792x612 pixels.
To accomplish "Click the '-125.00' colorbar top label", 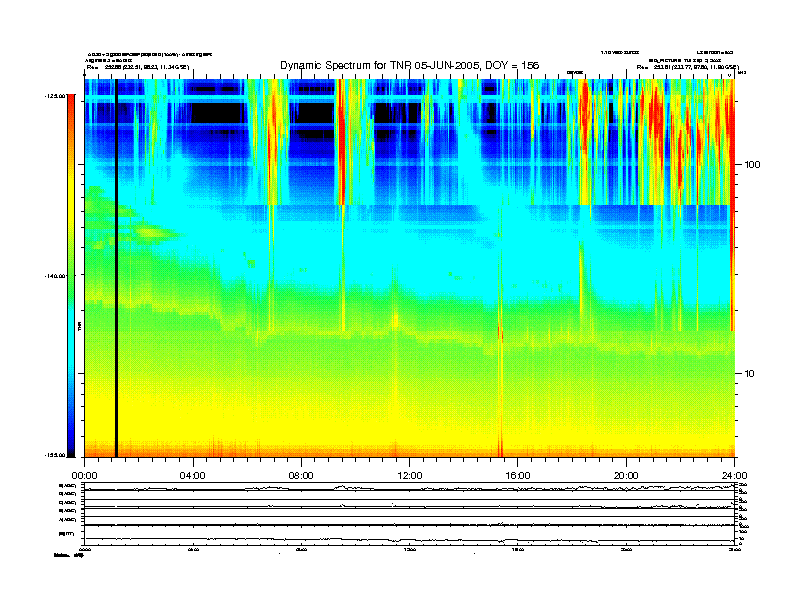I will click(x=55, y=95).
